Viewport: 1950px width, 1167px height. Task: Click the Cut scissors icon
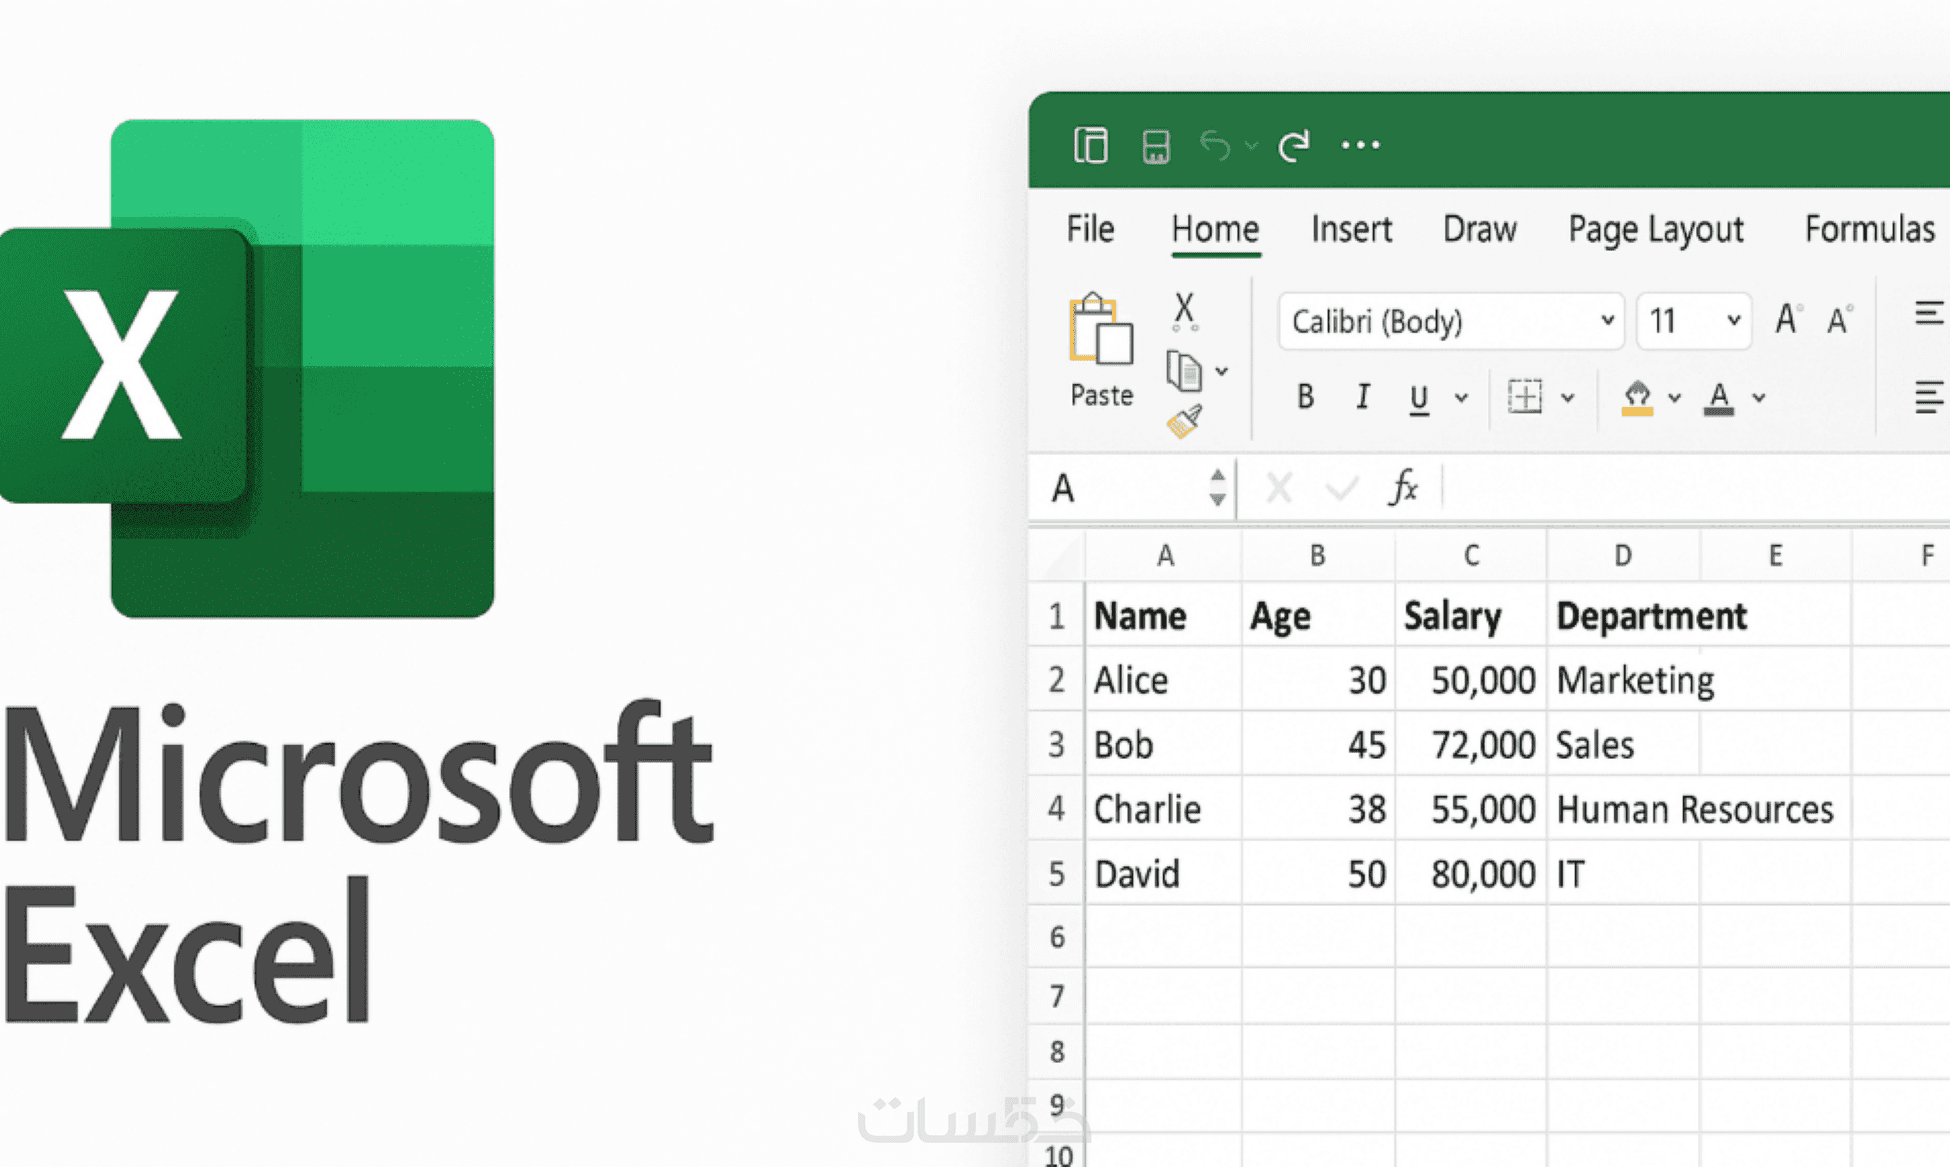tap(1184, 311)
